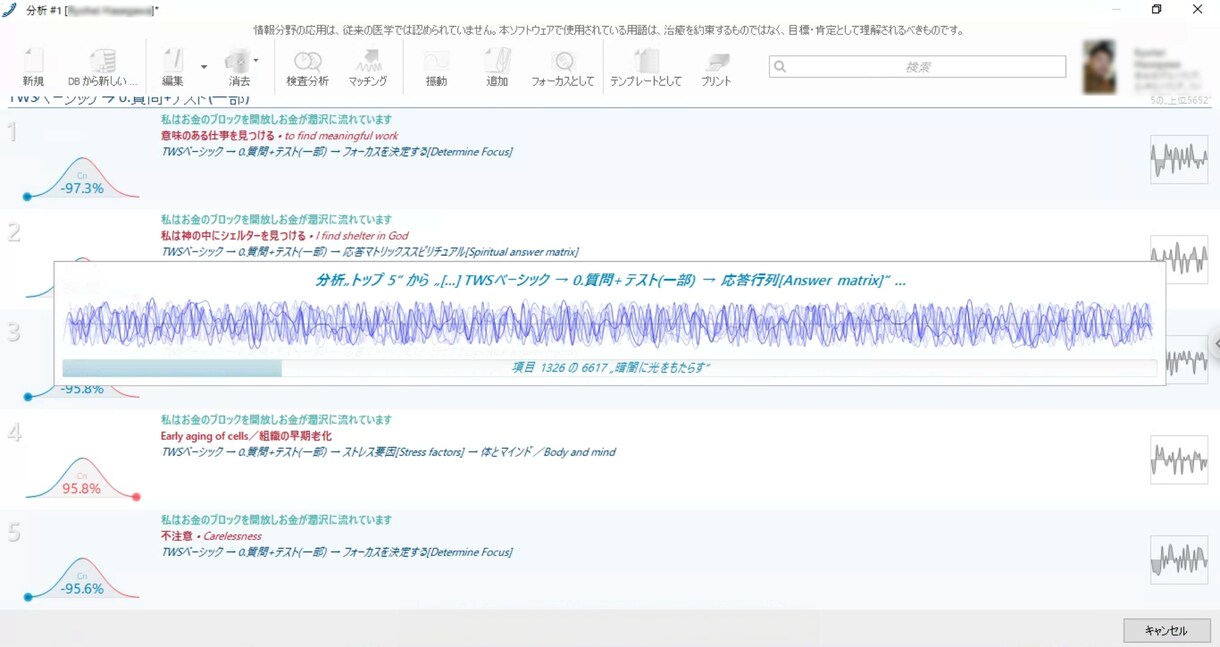Click the マッチング toolbar icon

(368, 67)
